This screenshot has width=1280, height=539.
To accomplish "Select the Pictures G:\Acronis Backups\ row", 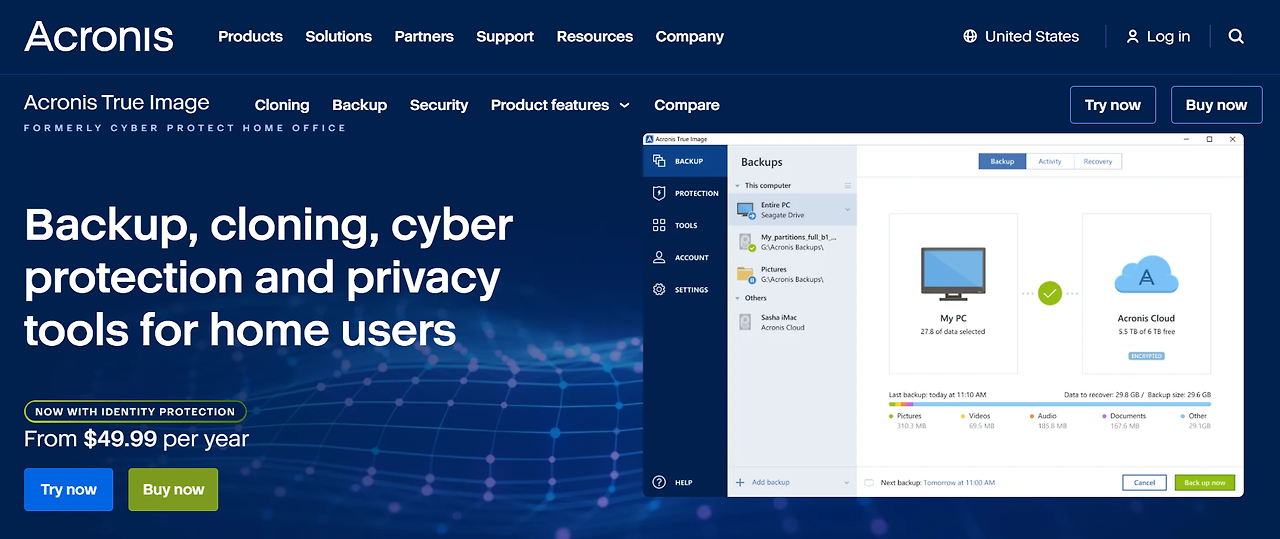I will [793, 274].
